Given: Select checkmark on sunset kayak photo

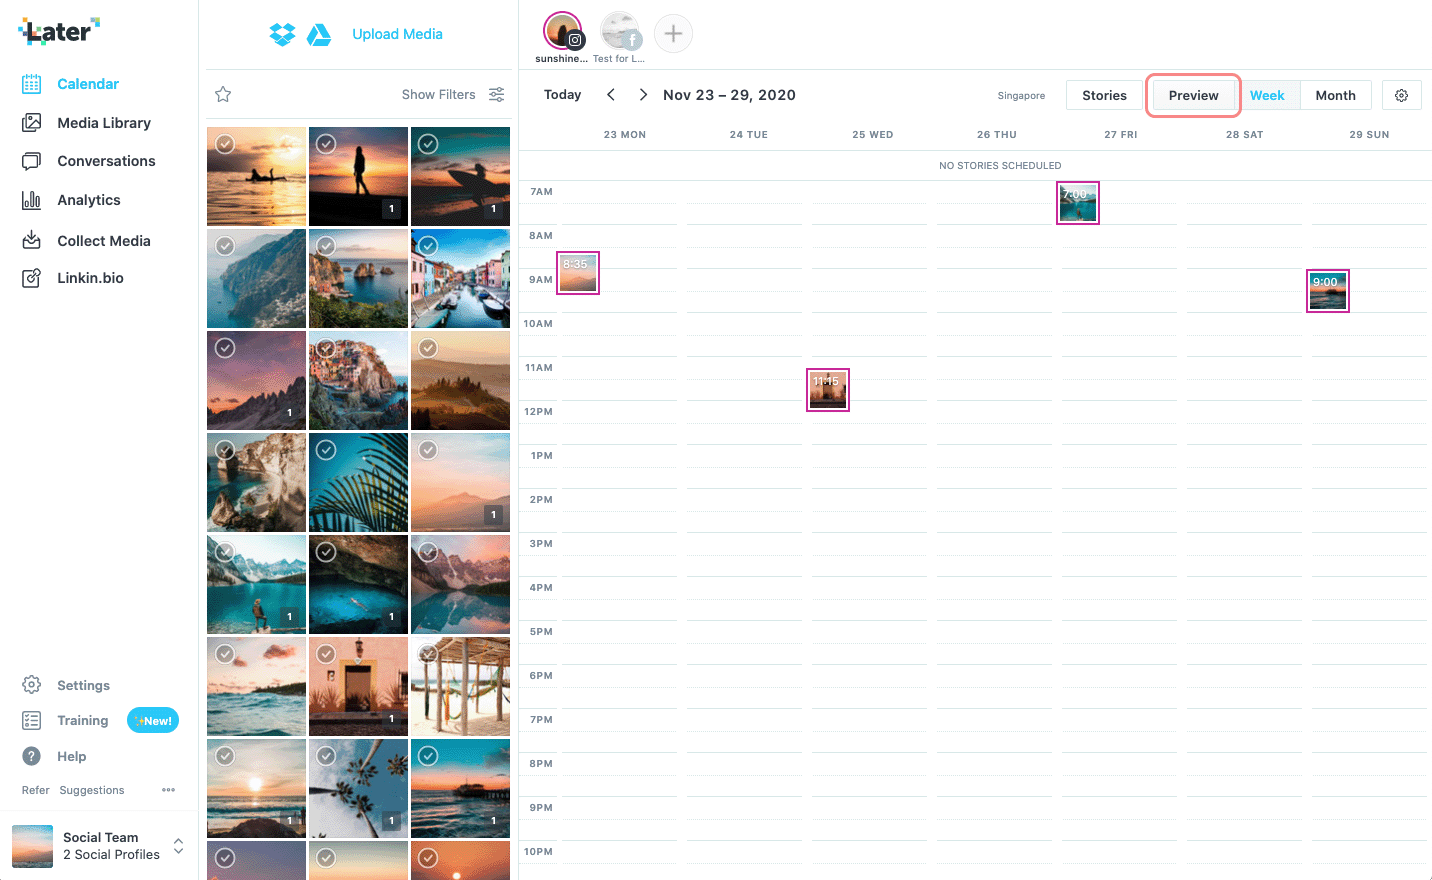Looking at the screenshot, I should (x=226, y=144).
